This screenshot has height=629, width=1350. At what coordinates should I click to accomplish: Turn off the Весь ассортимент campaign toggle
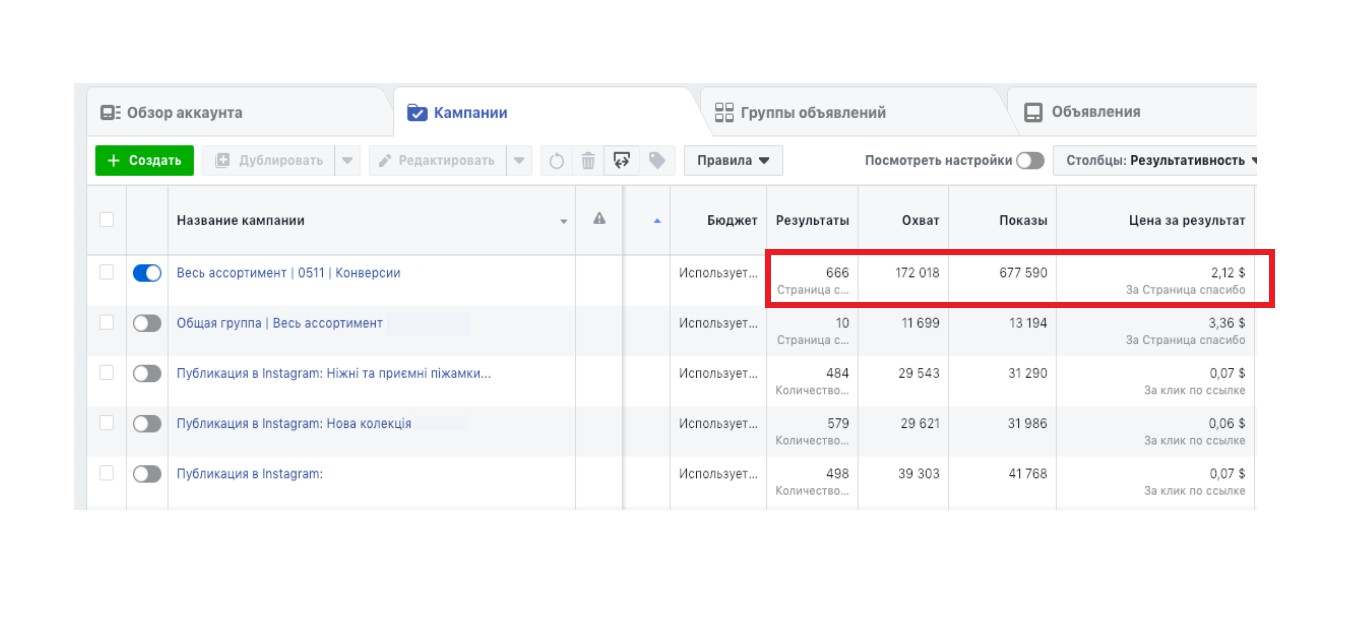[x=147, y=273]
